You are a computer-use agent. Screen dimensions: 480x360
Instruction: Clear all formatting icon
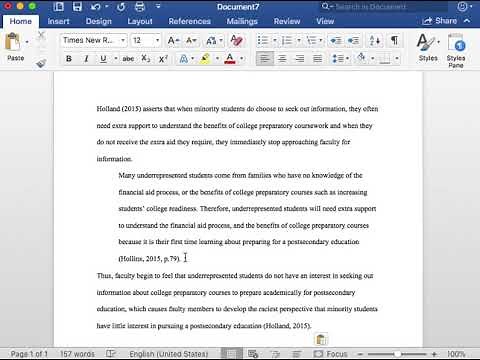click(236, 40)
